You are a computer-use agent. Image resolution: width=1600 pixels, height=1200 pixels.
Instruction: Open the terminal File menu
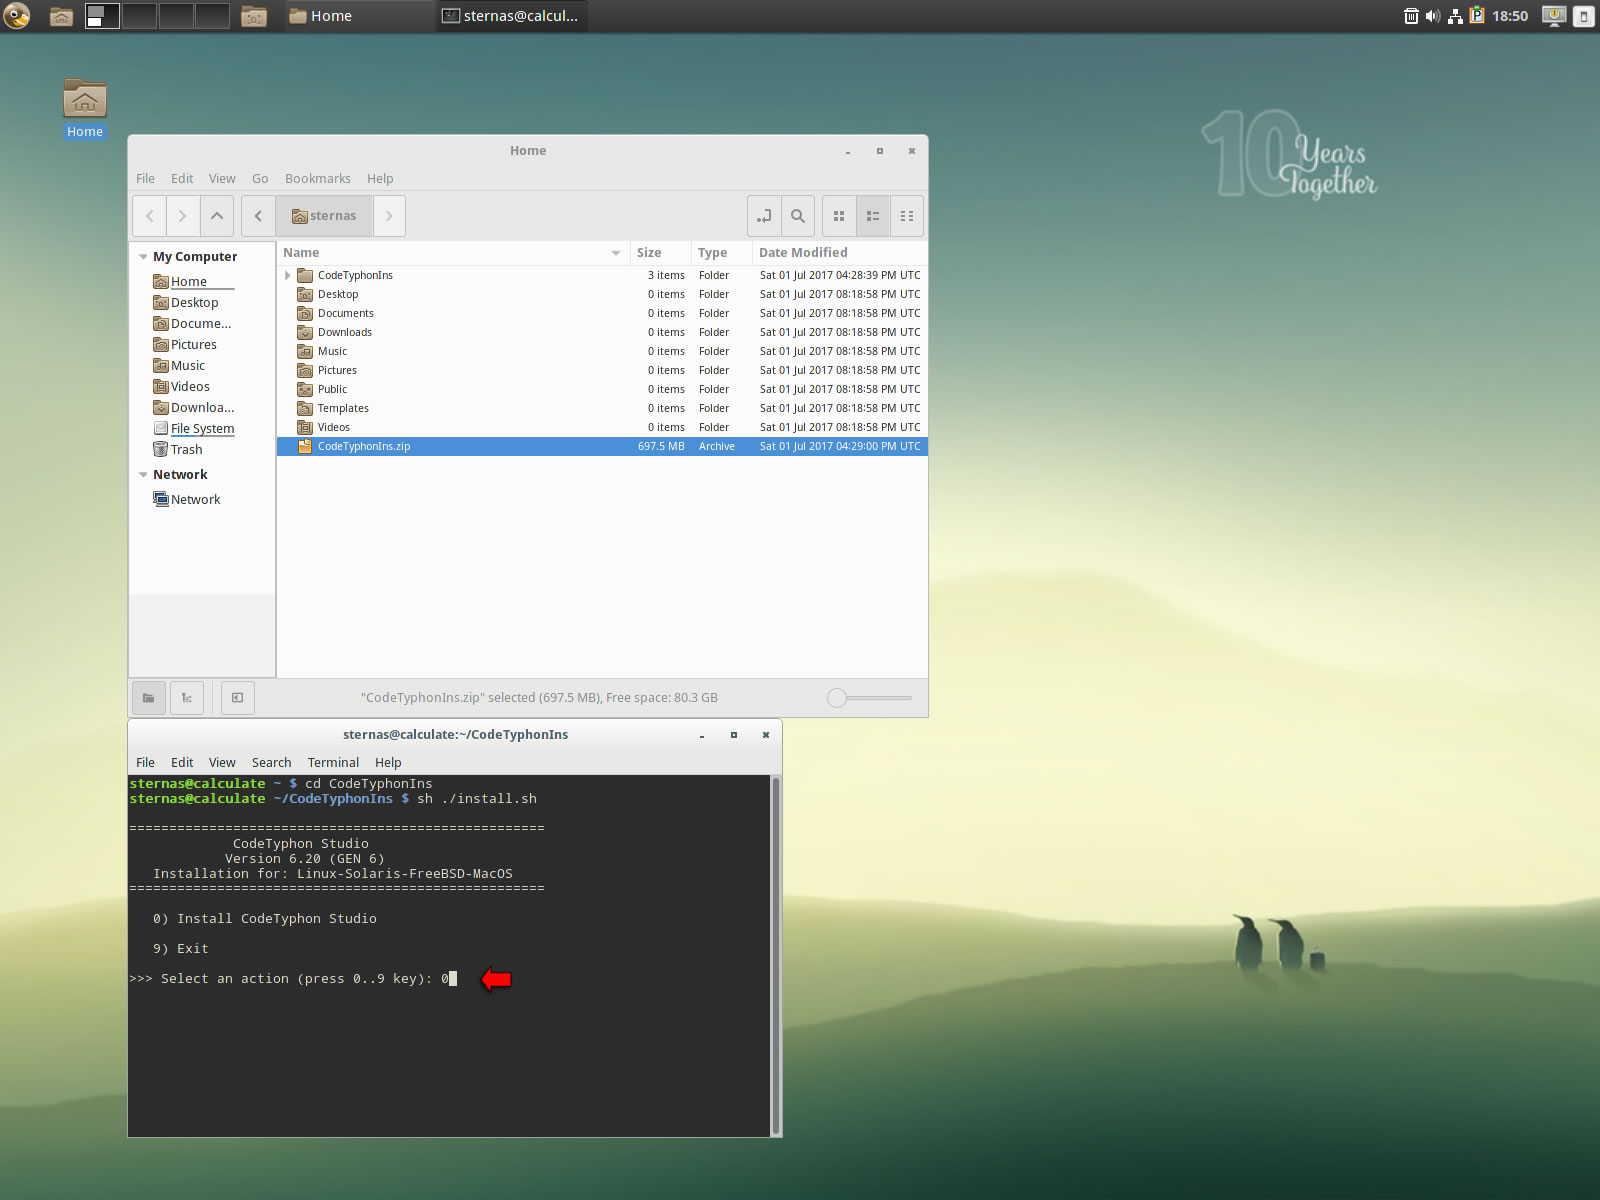click(145, 763)
